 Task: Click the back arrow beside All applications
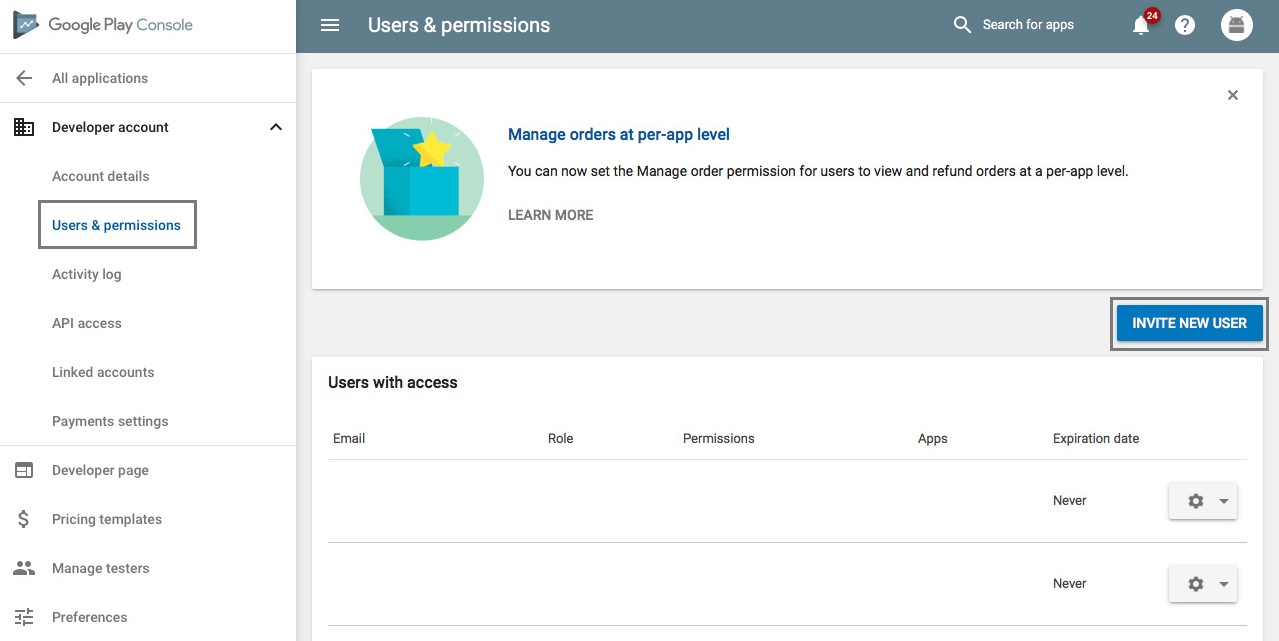pos(24,78)
